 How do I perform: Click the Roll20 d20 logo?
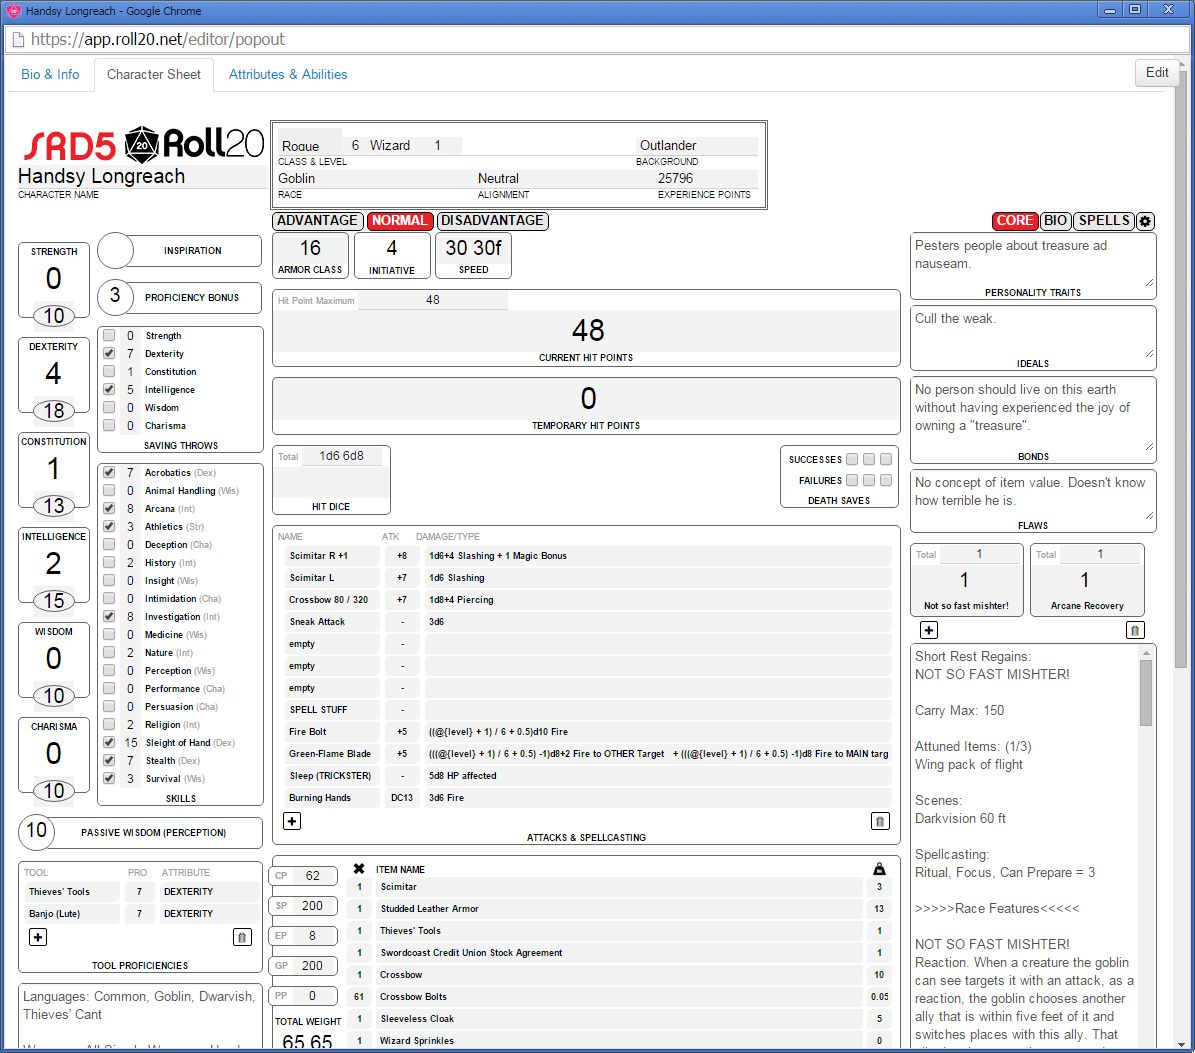[142, 145]
